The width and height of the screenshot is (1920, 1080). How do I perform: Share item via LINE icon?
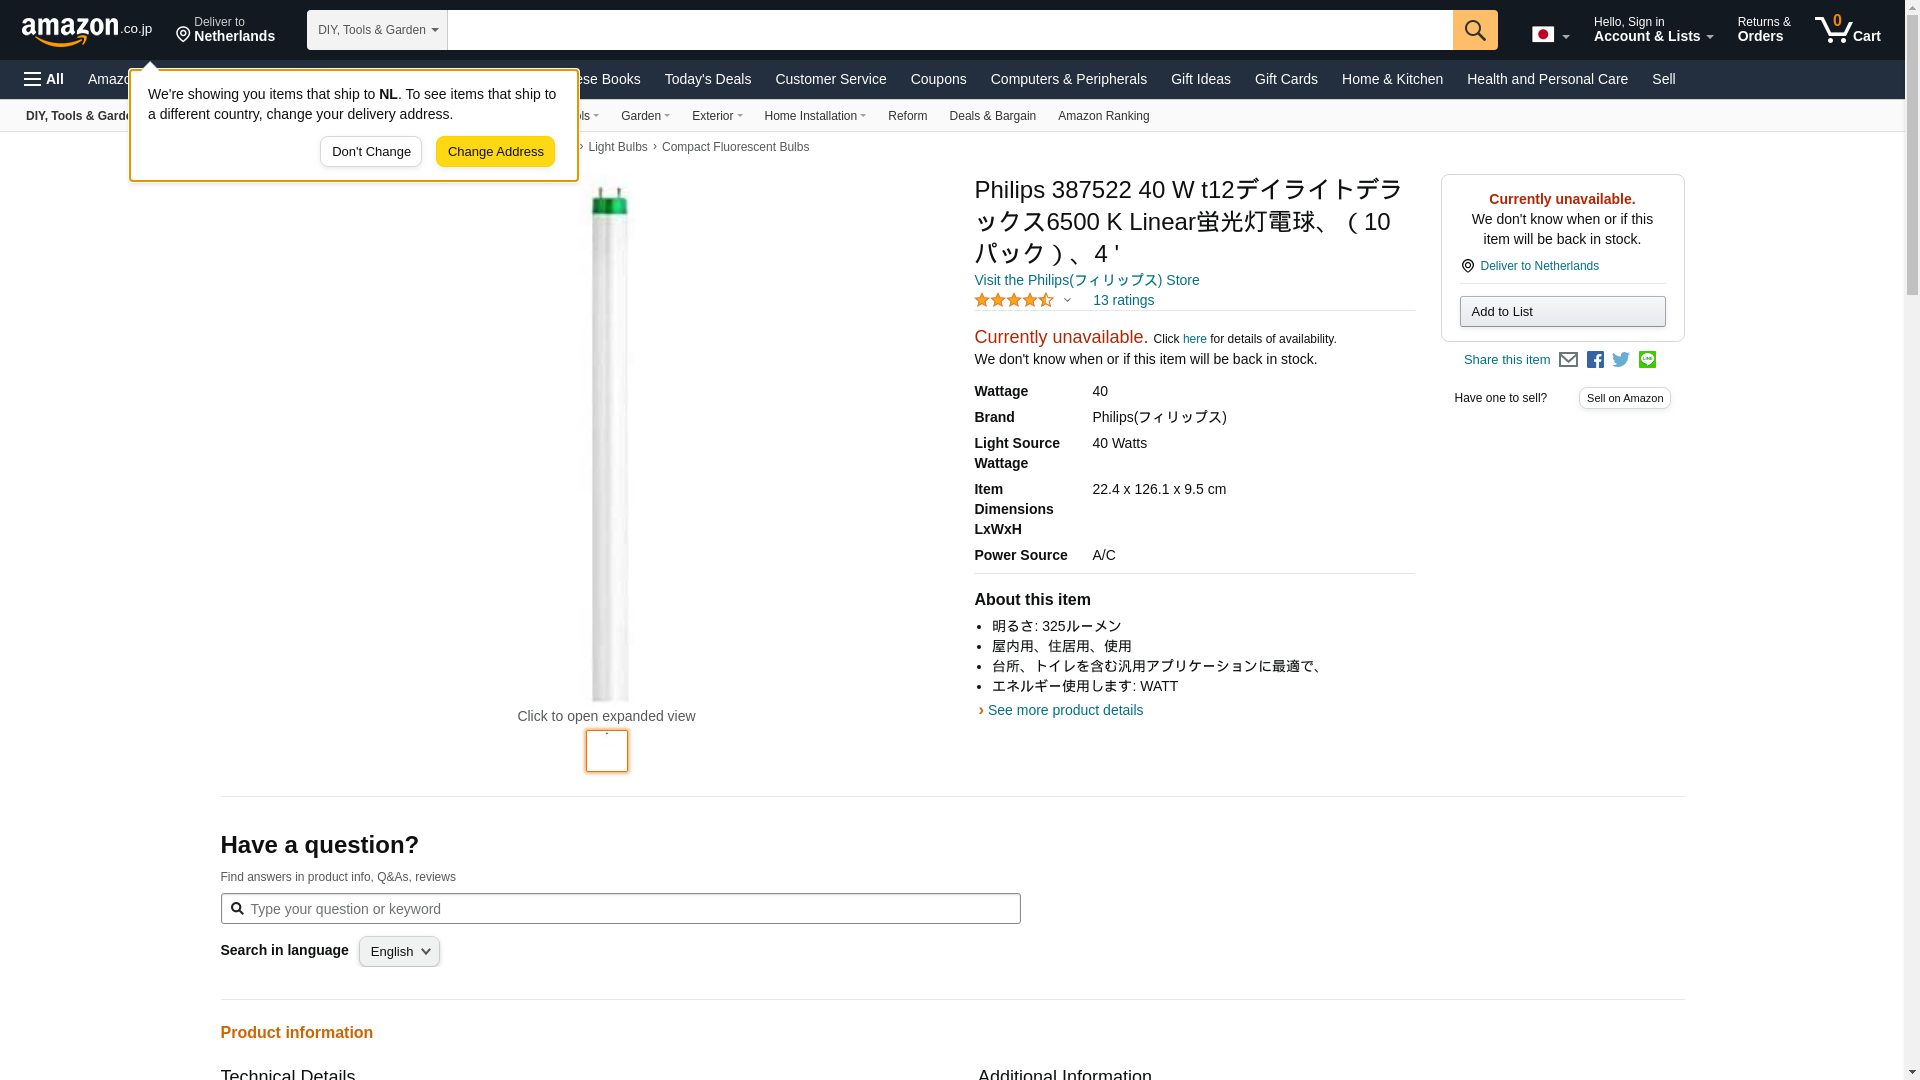[x=1647, y=360]
